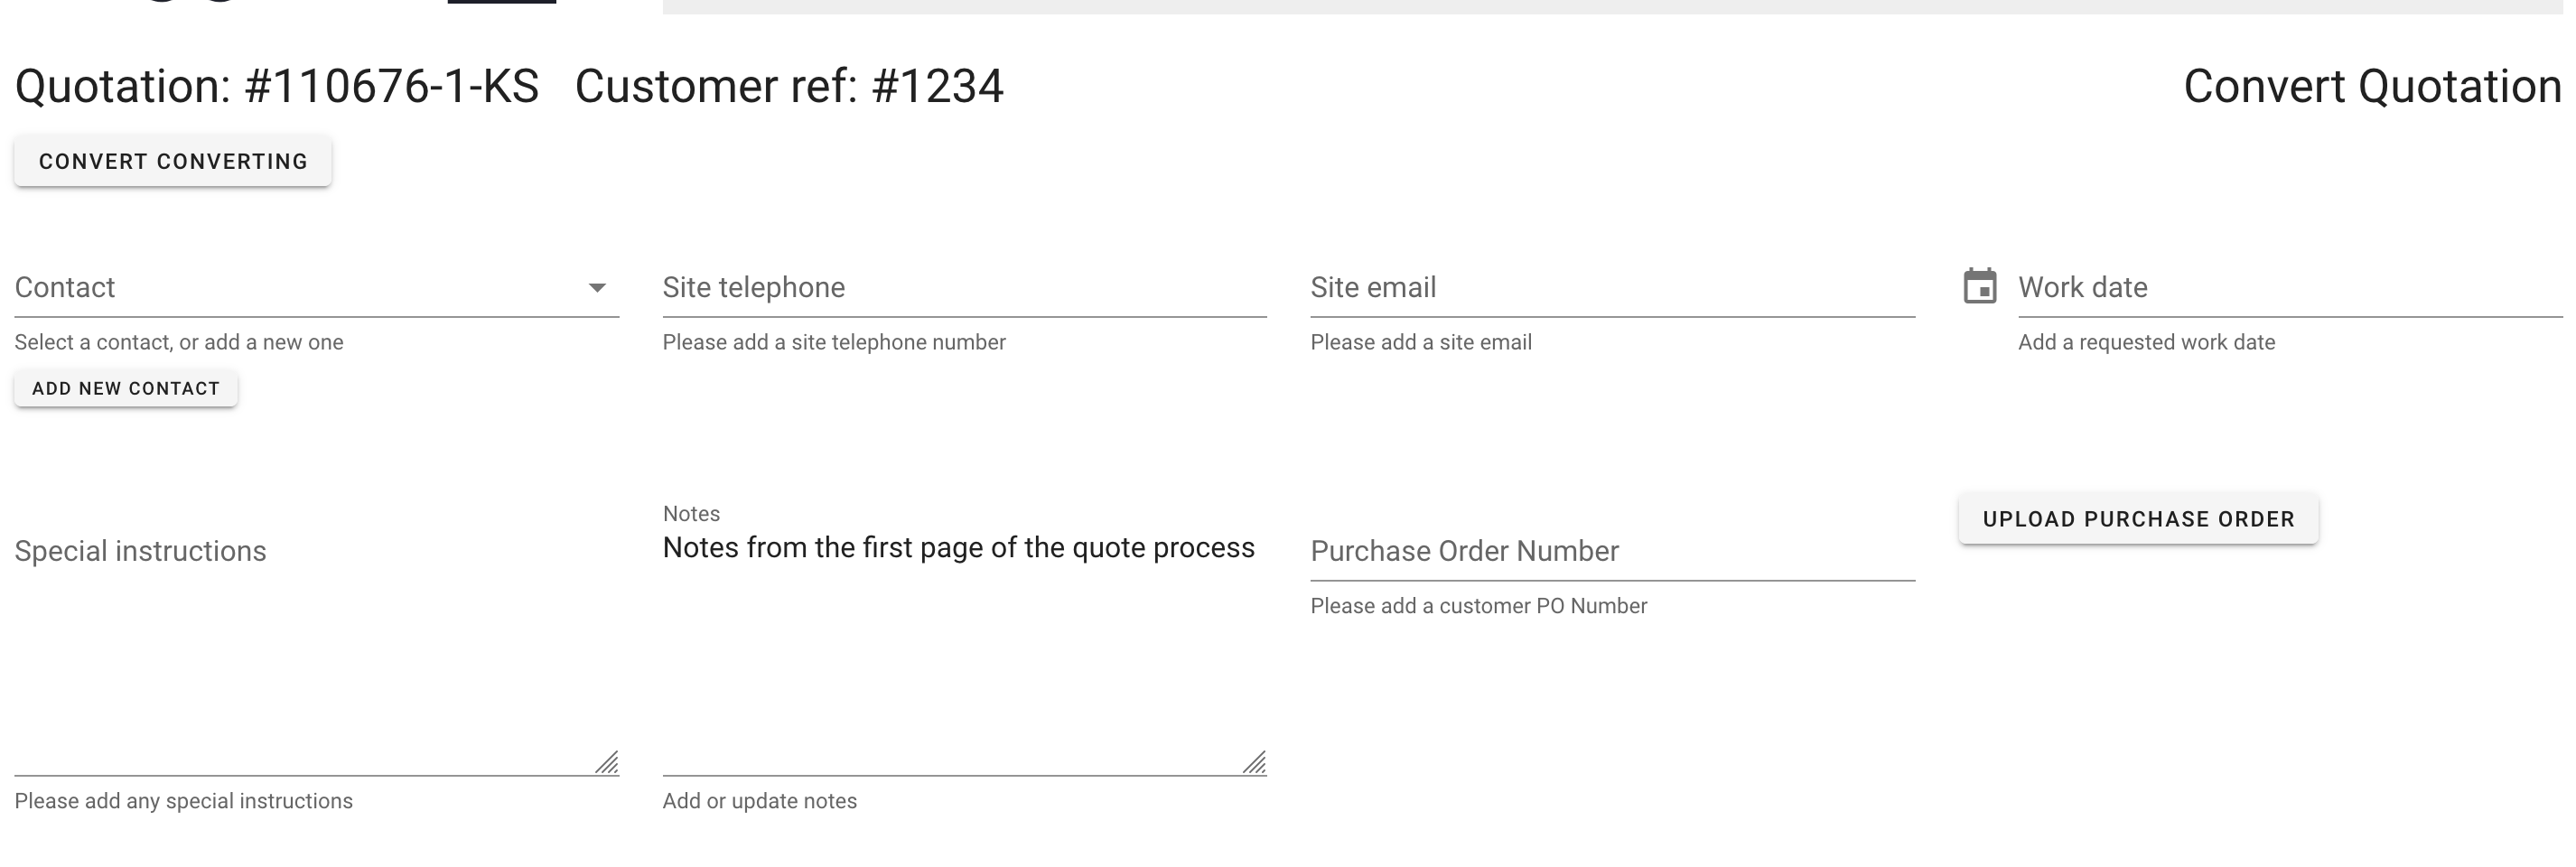The width and height of the screenshot is (2576, 867).
Task: Click the Contact select field label
Action: pyautogui.click(x=65, y=288)
